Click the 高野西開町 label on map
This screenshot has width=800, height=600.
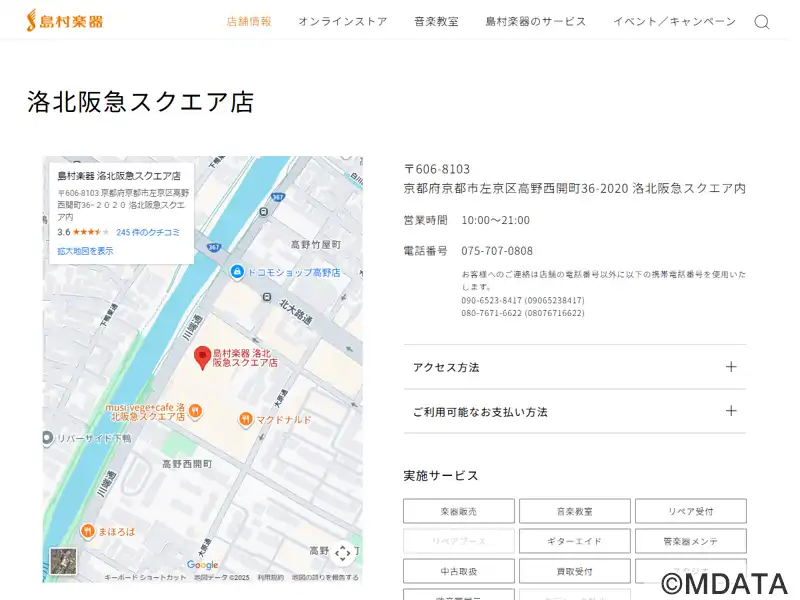click(x=187, y=464)
